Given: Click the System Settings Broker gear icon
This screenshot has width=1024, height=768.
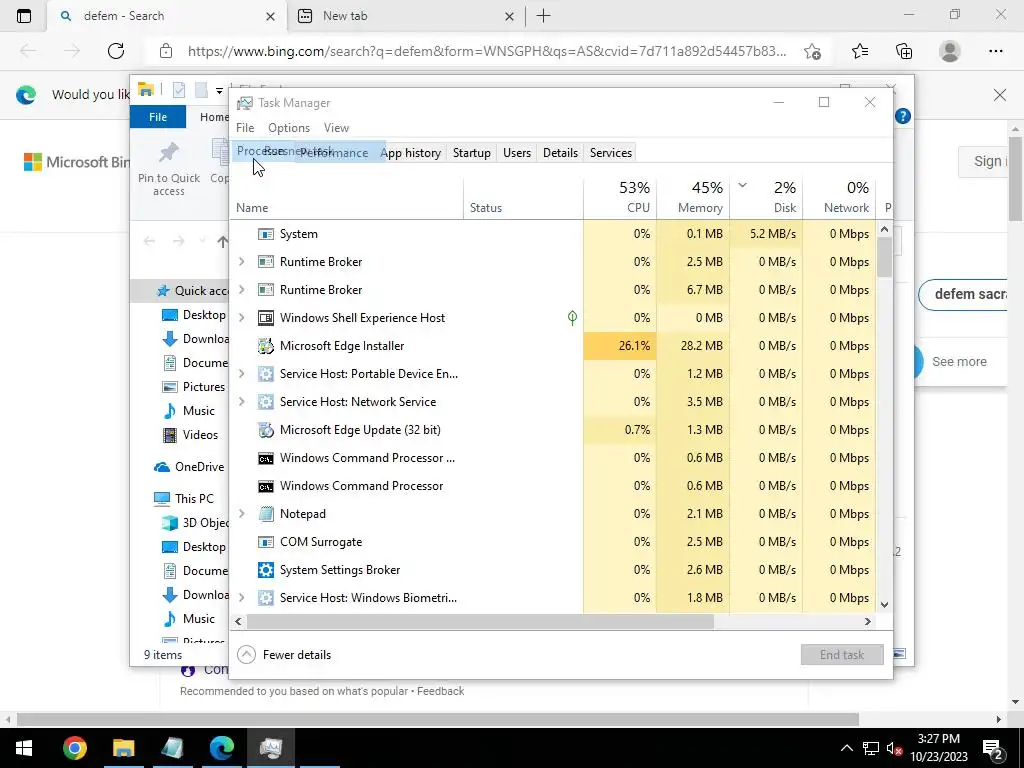Looking at the screenshot, I should click(x=266, y=570).
